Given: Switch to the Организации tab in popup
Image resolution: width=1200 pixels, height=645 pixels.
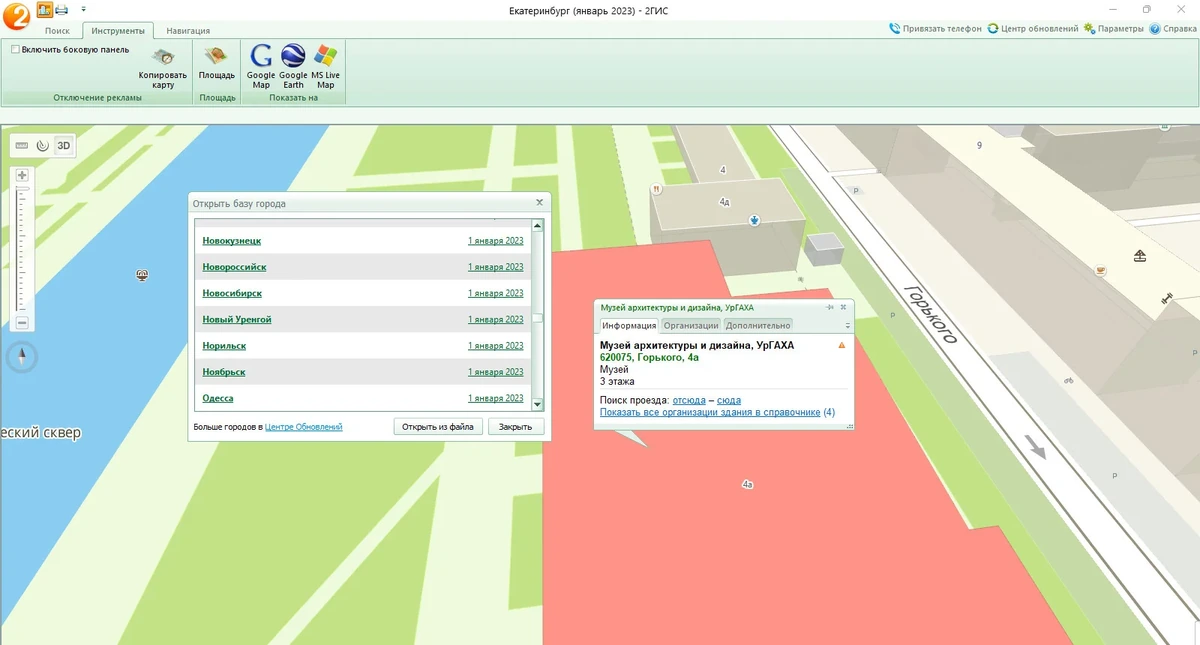Looking at the screenshot, I should (x=691, y=325).
